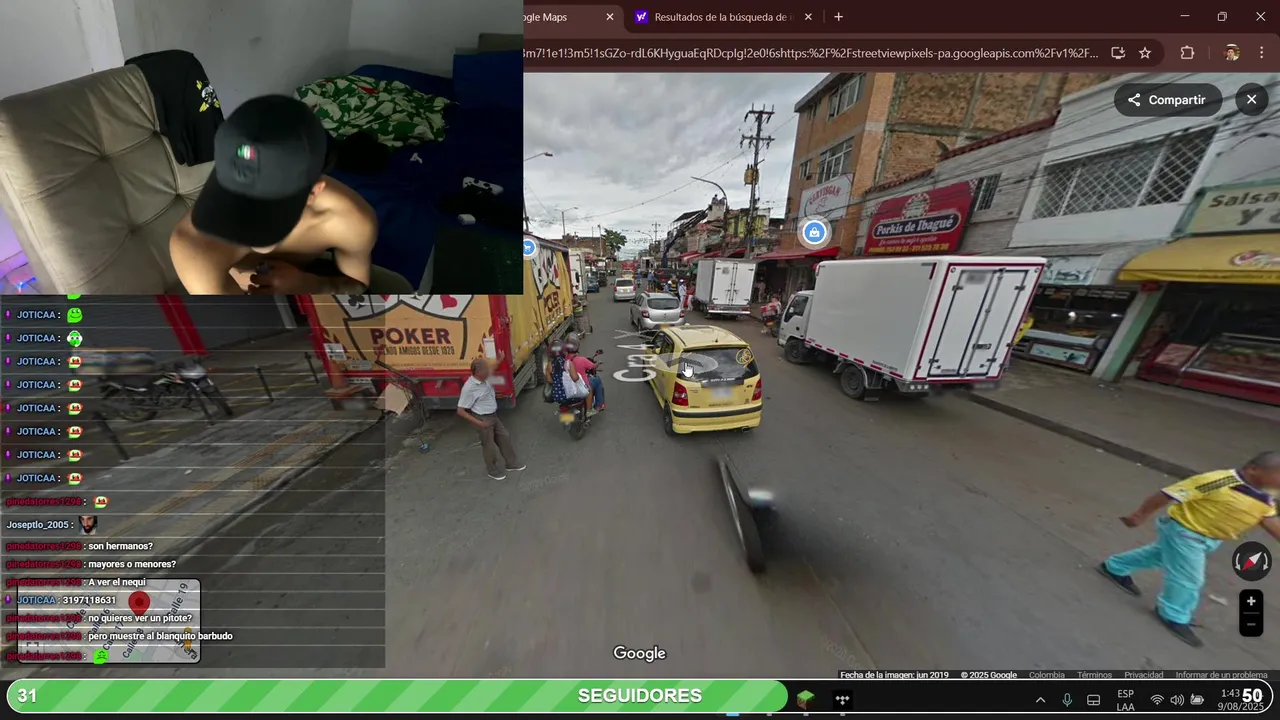Image resolution: width=1280 pixels, height=720 pixels.
Task: Restore down the browser window
Action: point(1222,17)
